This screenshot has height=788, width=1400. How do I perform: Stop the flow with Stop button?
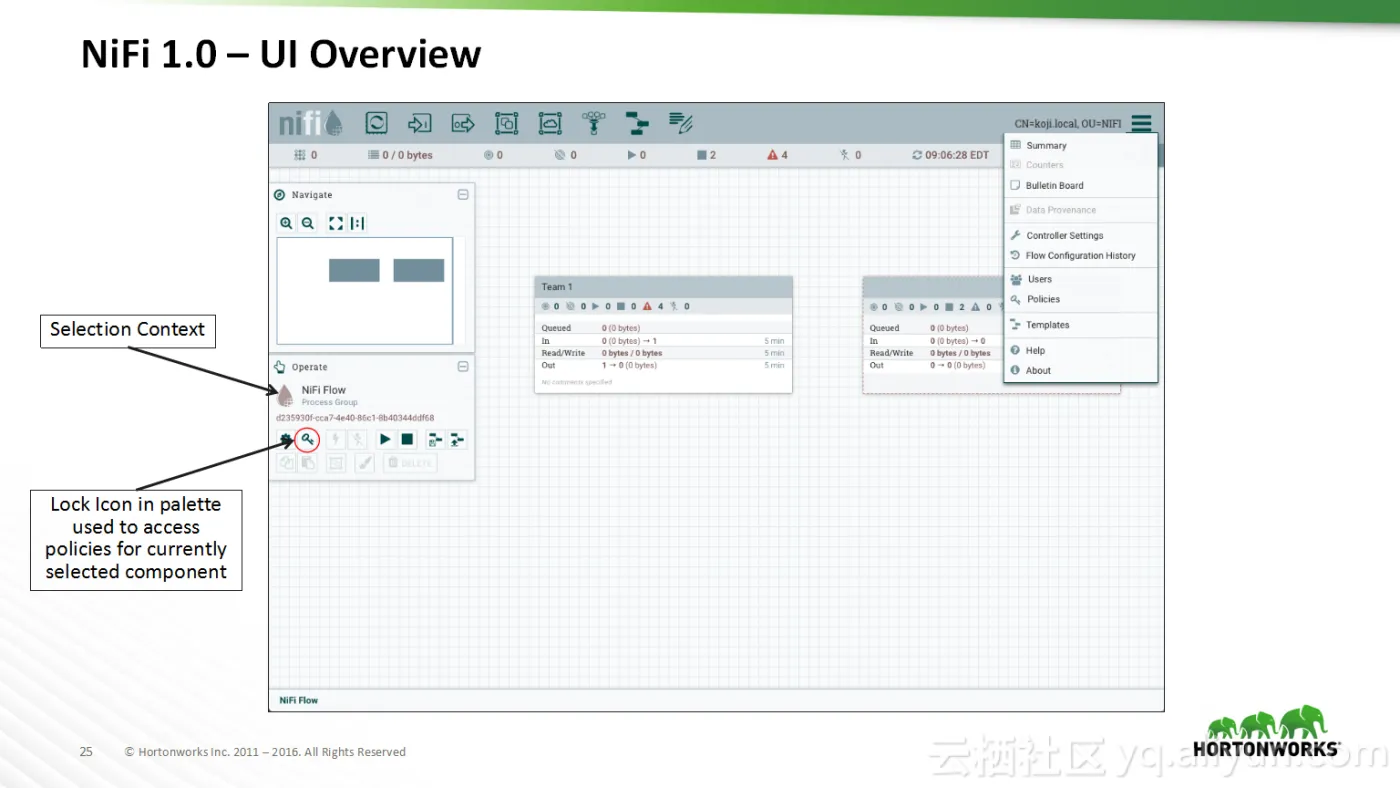407,439
